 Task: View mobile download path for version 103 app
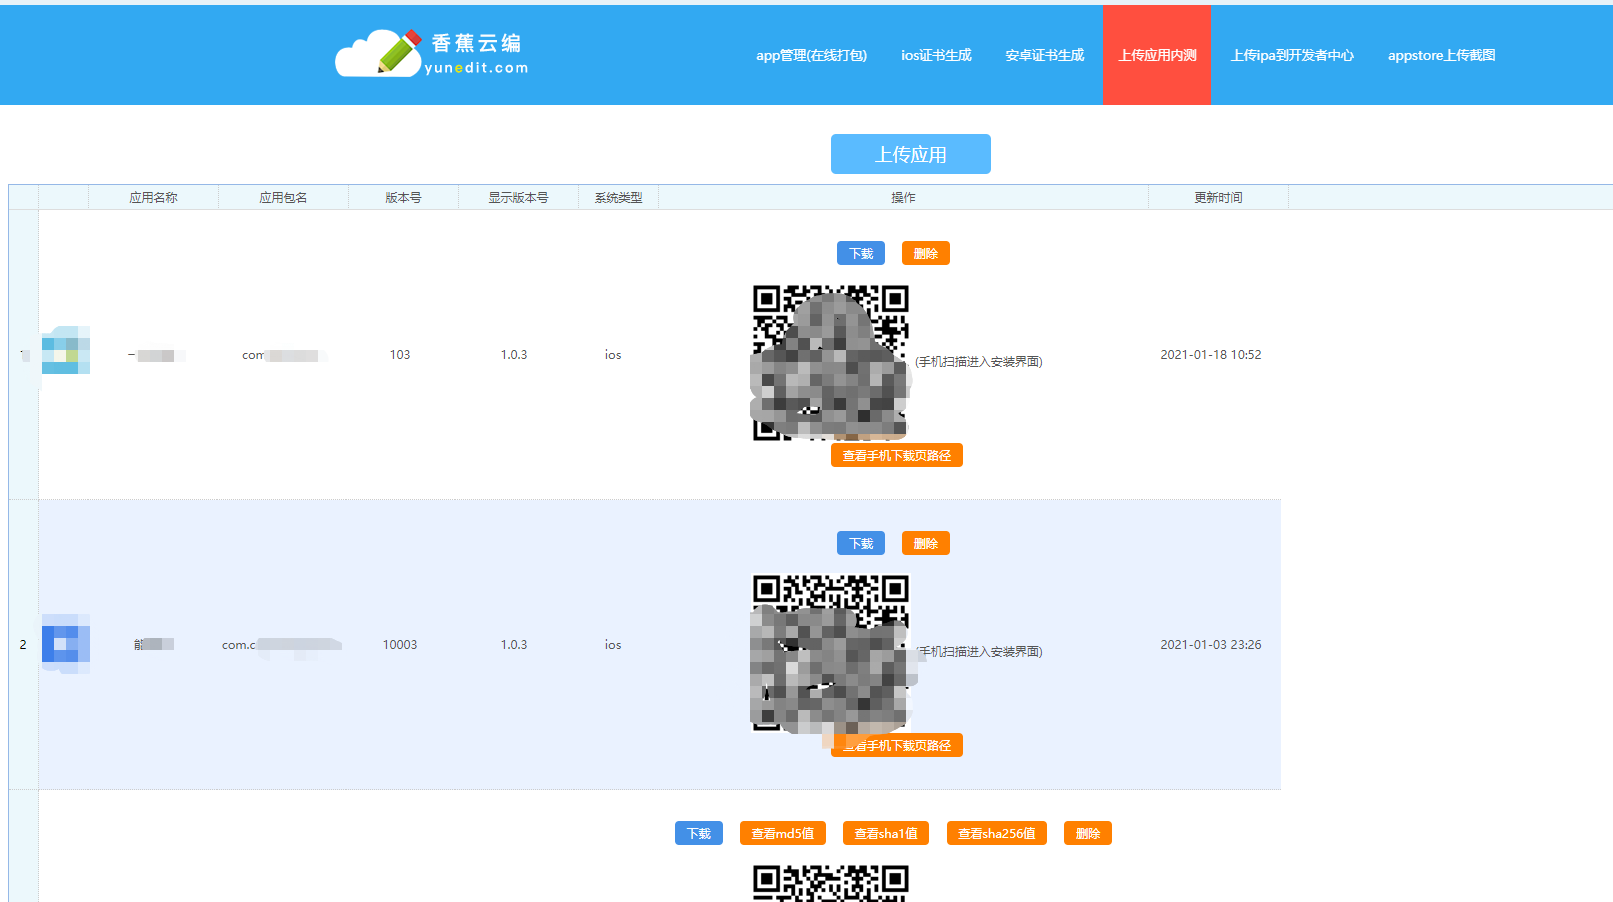pos(897,455)
